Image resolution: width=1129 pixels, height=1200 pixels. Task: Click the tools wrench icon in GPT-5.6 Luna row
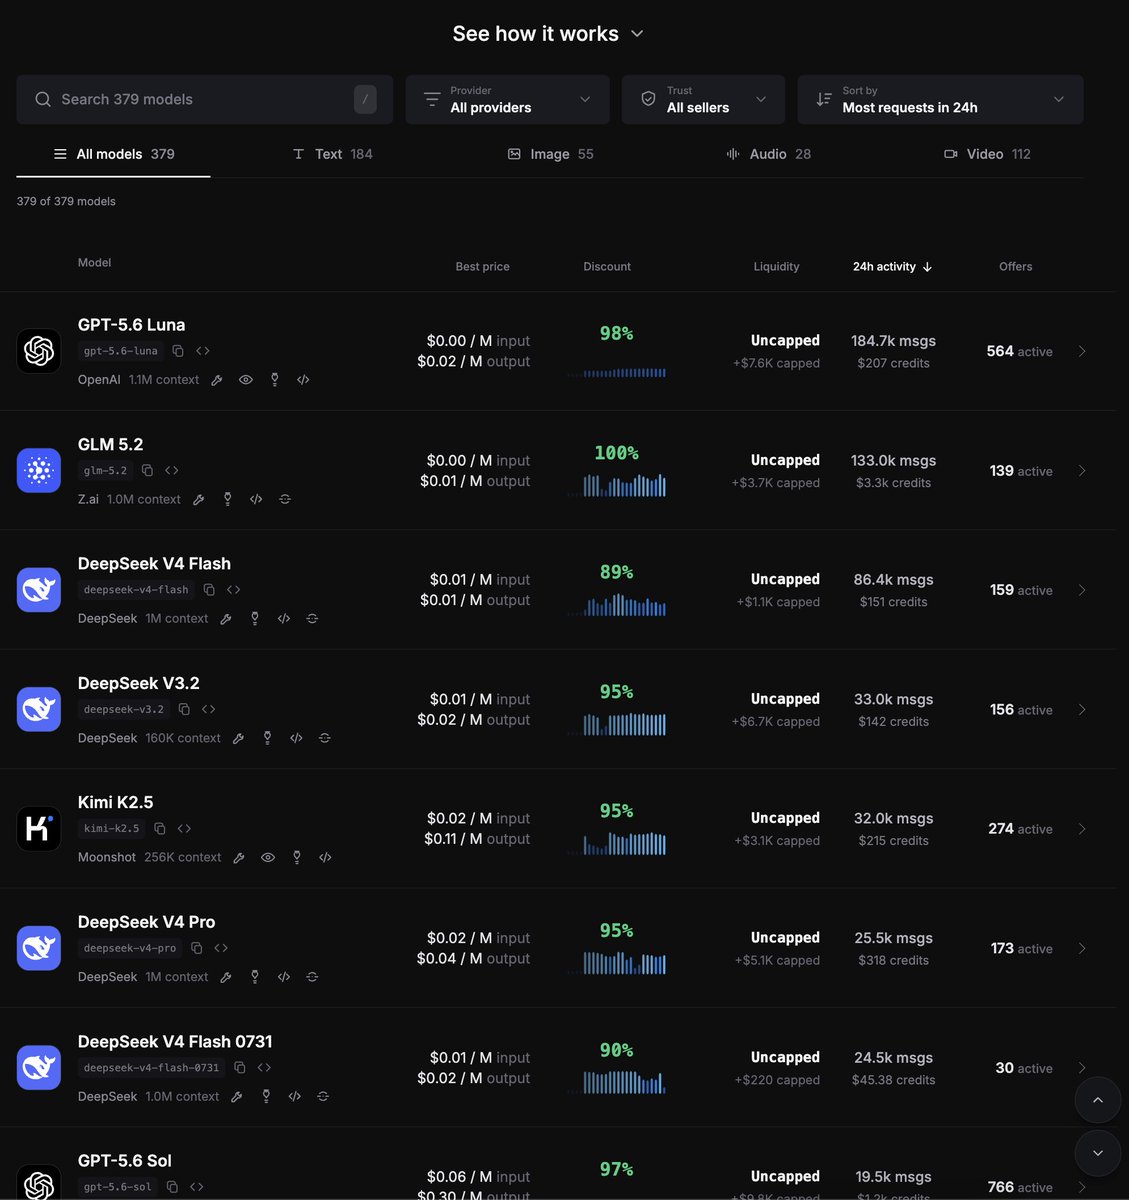point(217,380)
